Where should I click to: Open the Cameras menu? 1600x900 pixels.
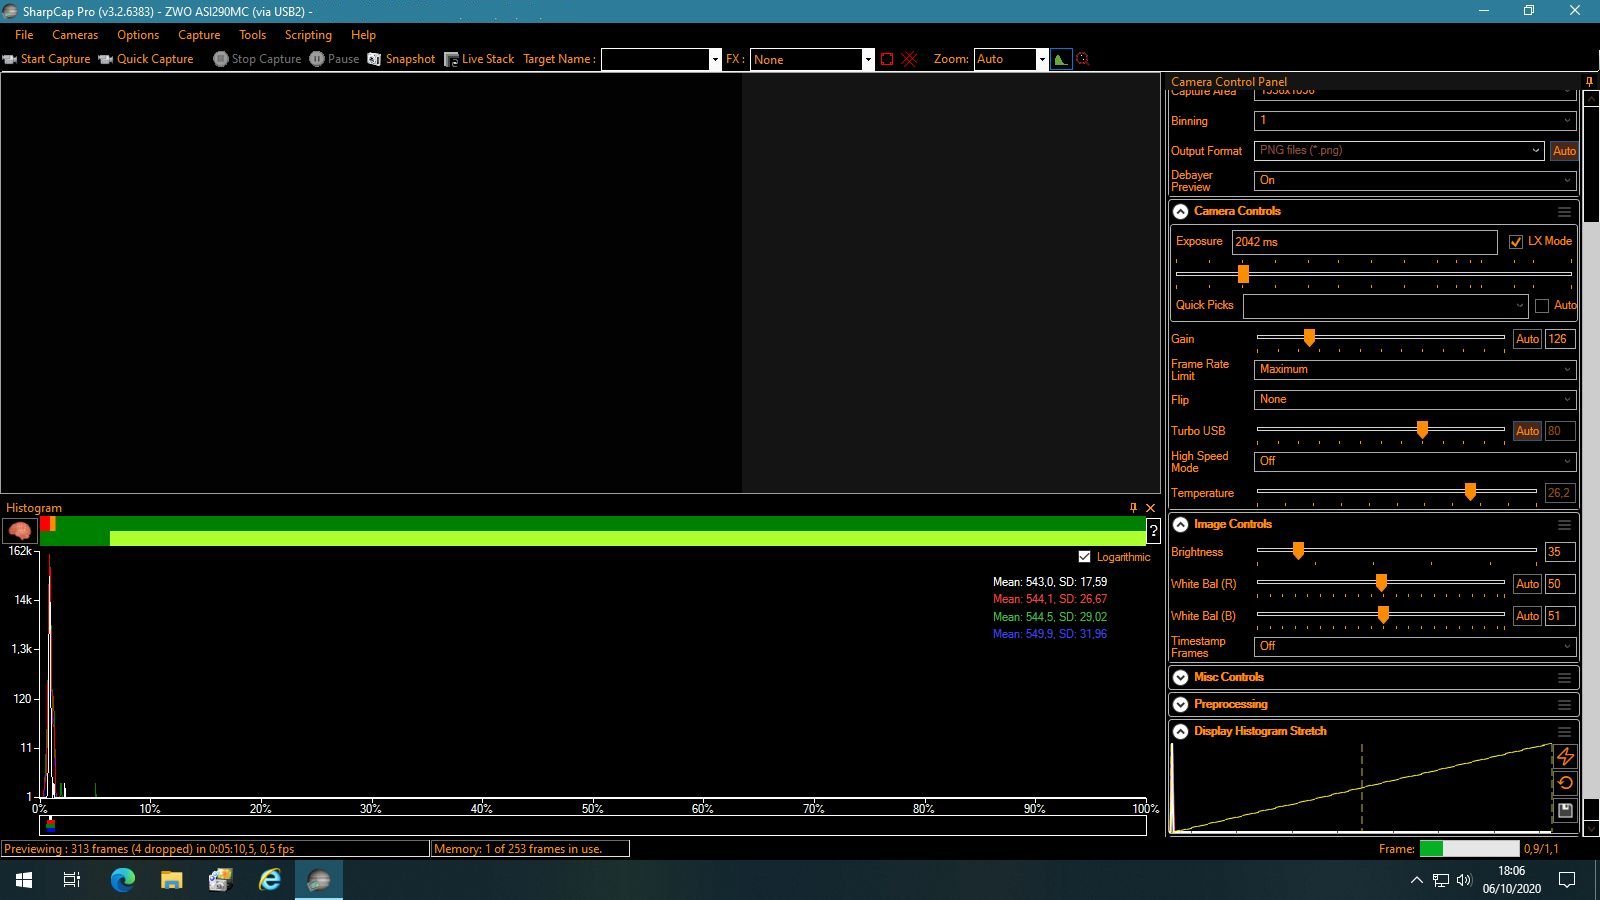click(75, 35)
